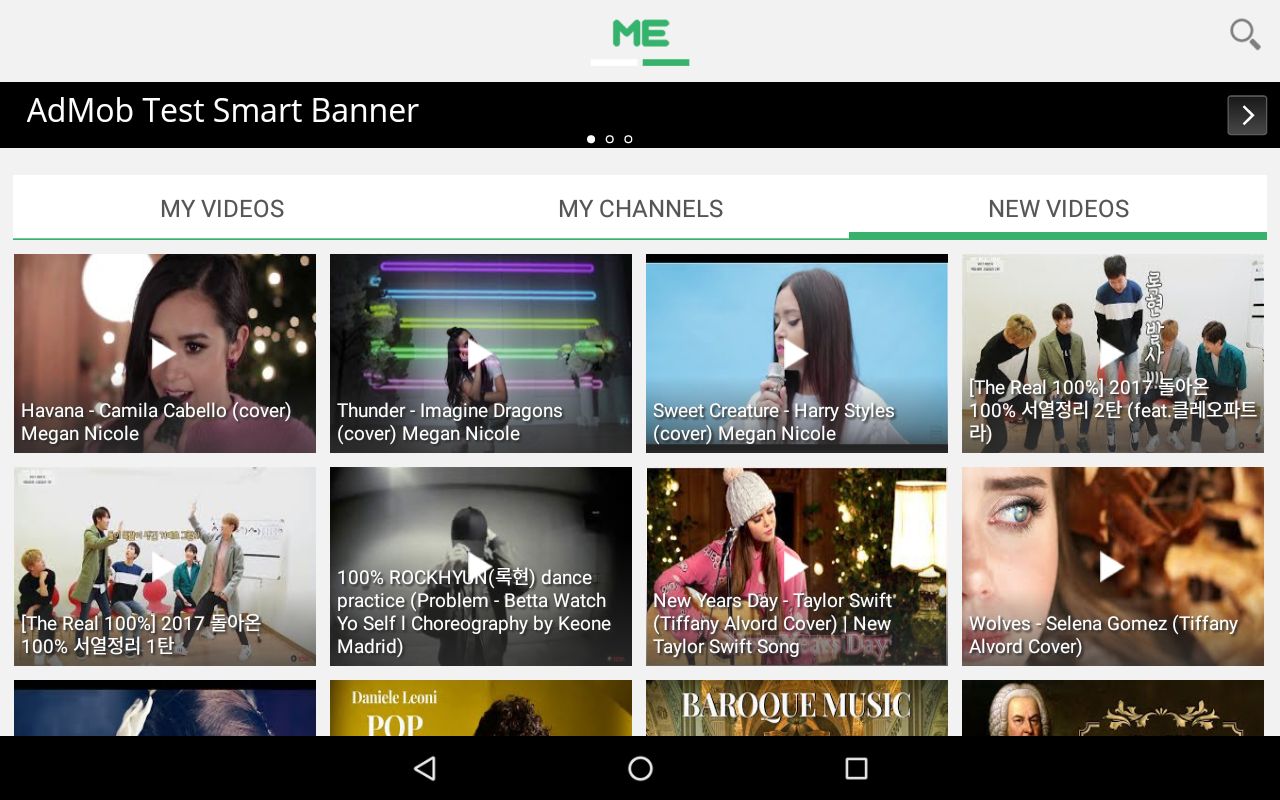Play Thunder Imagine Dragons cover video
The width and height of the screenshot is (1280, 800).
pyautogui.click(x=480, y=353)
